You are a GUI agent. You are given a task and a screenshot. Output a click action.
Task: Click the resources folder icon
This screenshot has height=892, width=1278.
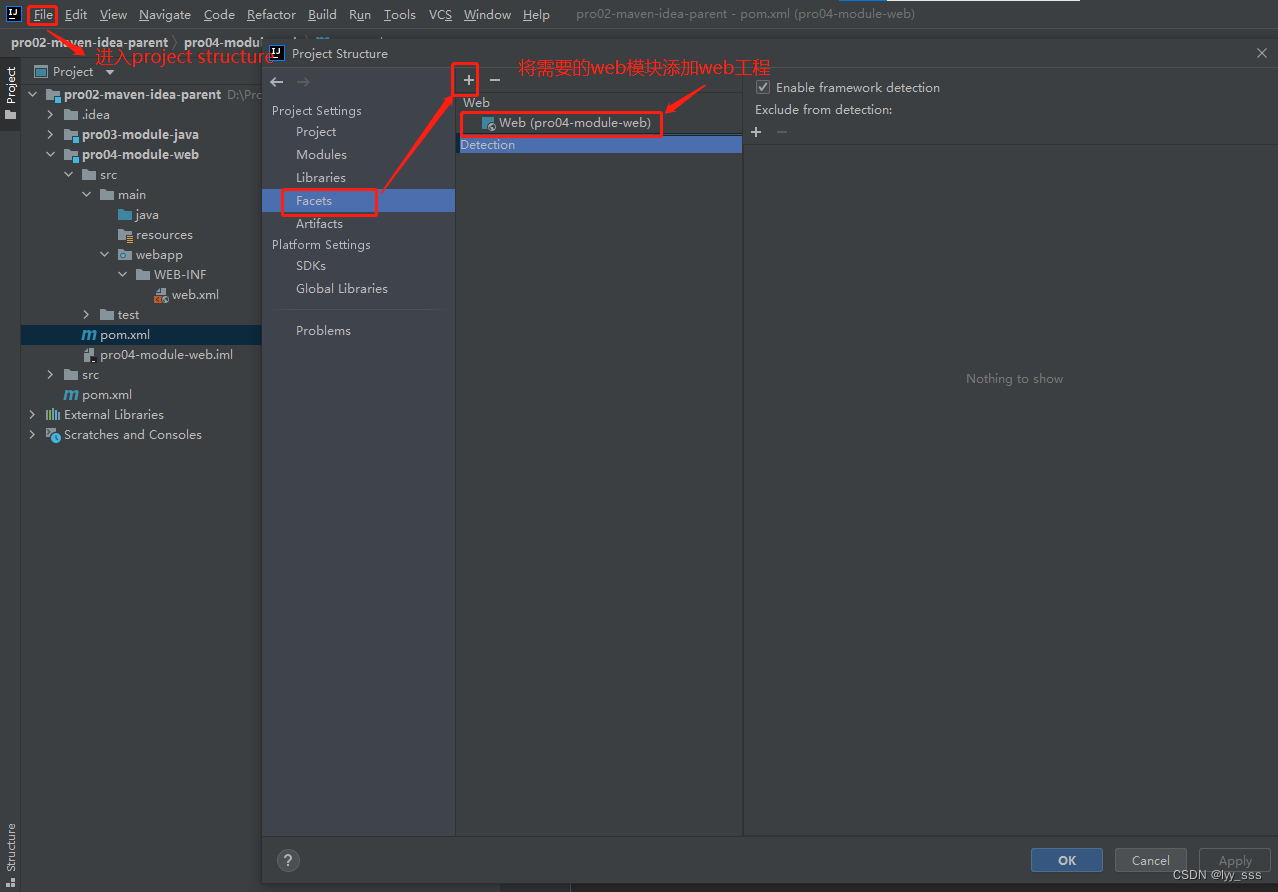click(x=125, y=235)
